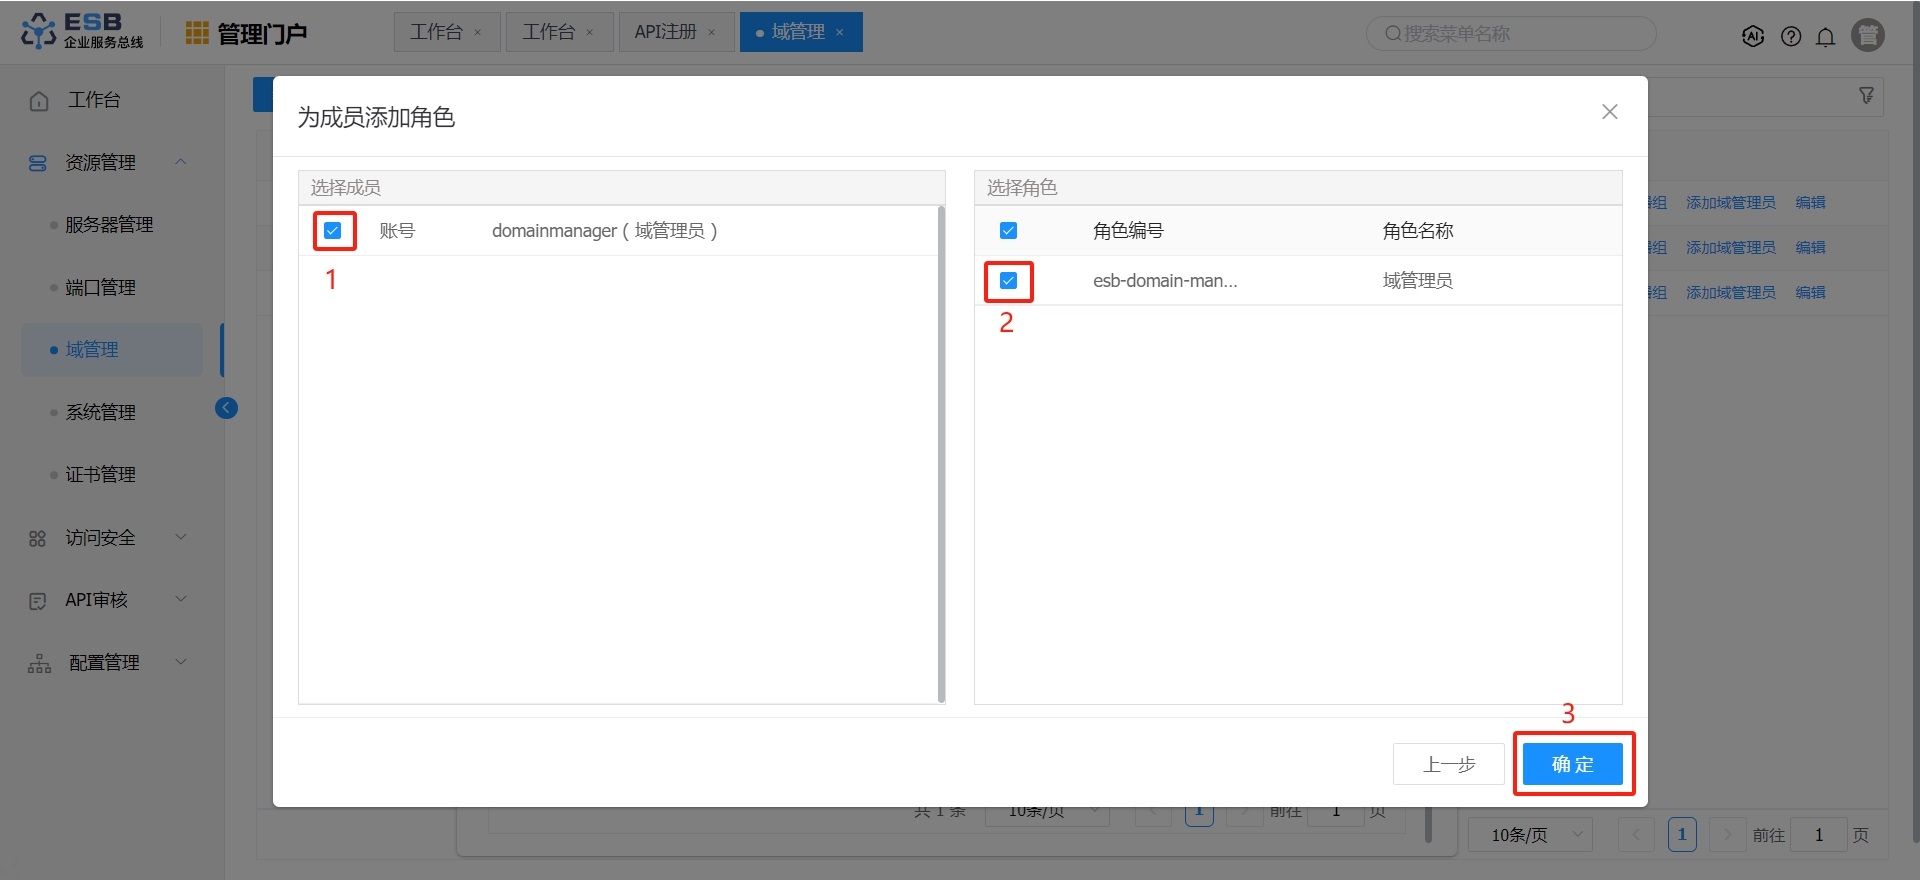Click the 上一步 previous step button

tap(1448, 764)
